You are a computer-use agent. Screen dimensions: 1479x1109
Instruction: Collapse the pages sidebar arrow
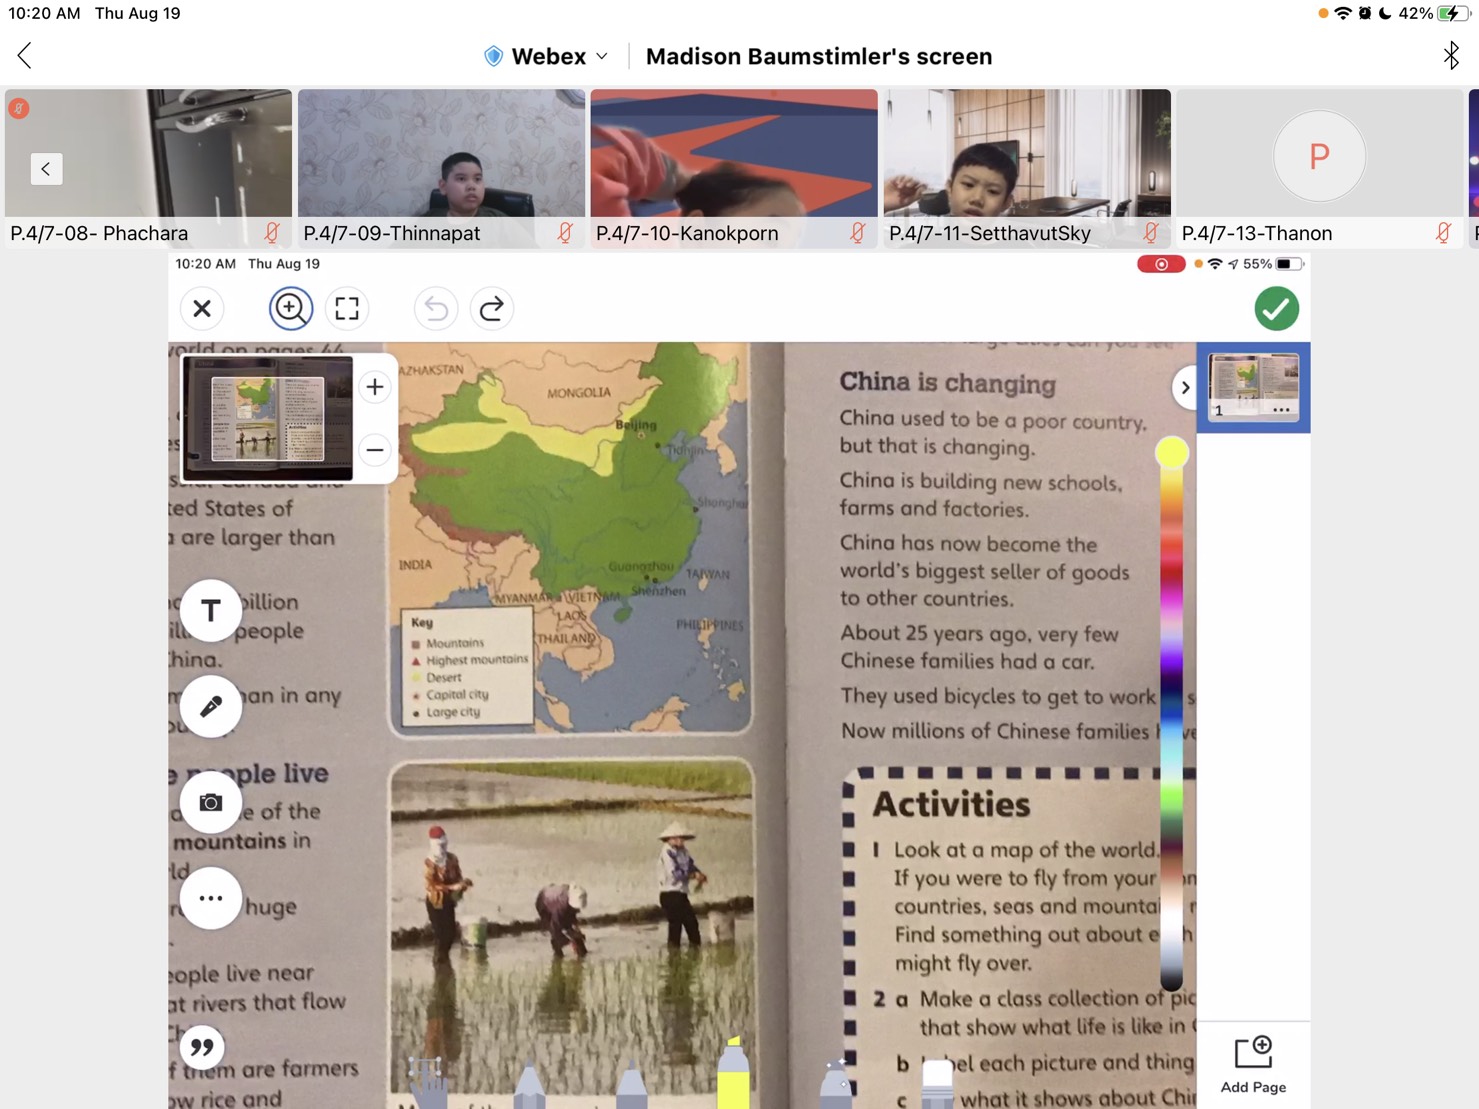(x=1185, y=388)
